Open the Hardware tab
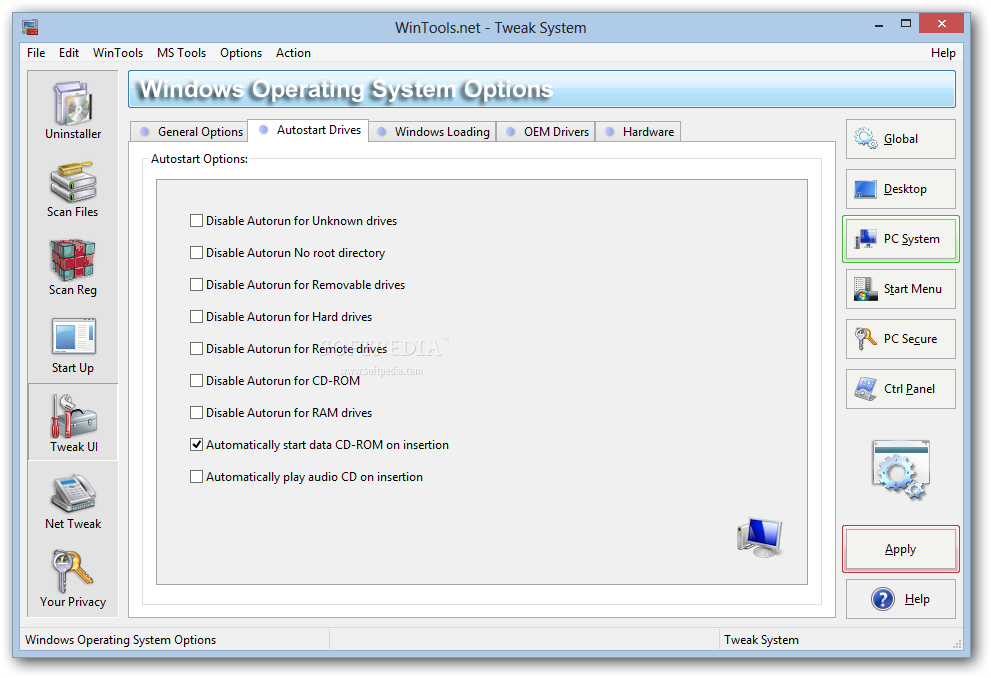The image size is (991, 678). pyautogui.click(x=638, y=131)
